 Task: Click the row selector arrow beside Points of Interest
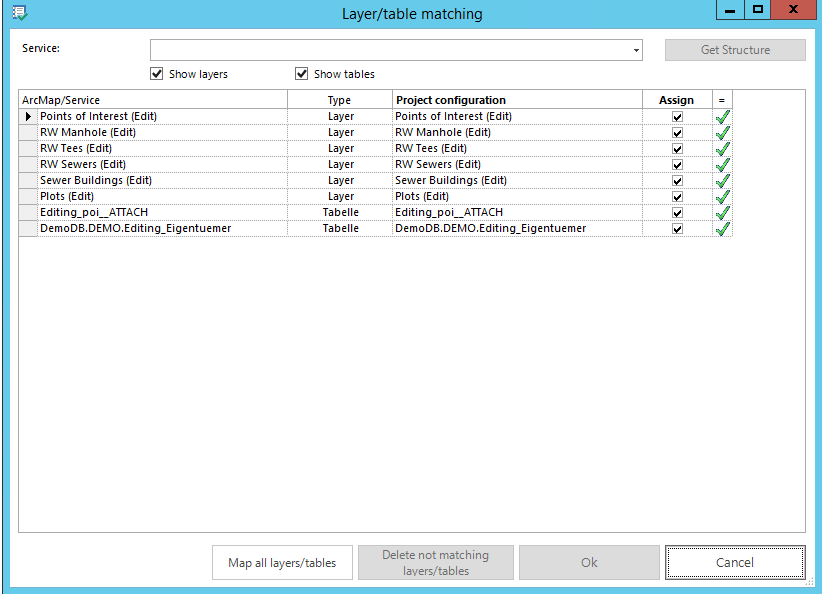coord(27,116)
